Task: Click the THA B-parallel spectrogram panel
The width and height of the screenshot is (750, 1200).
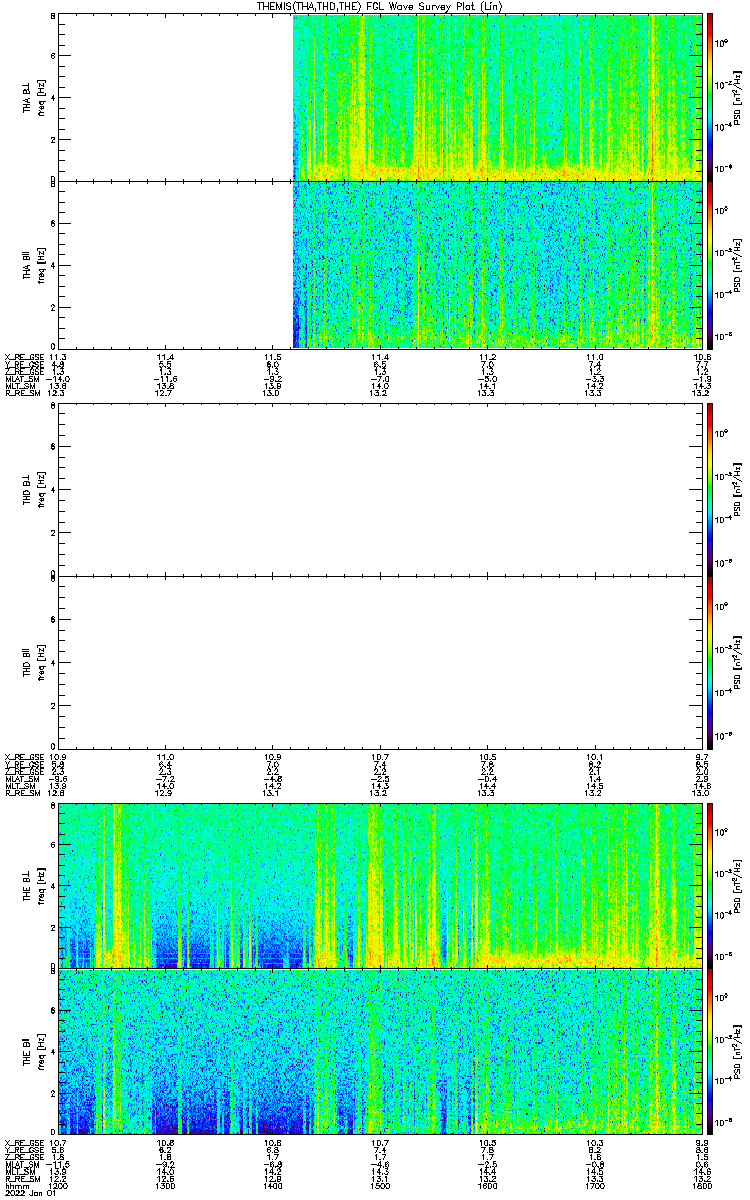Action: click(x=380, y=265)
